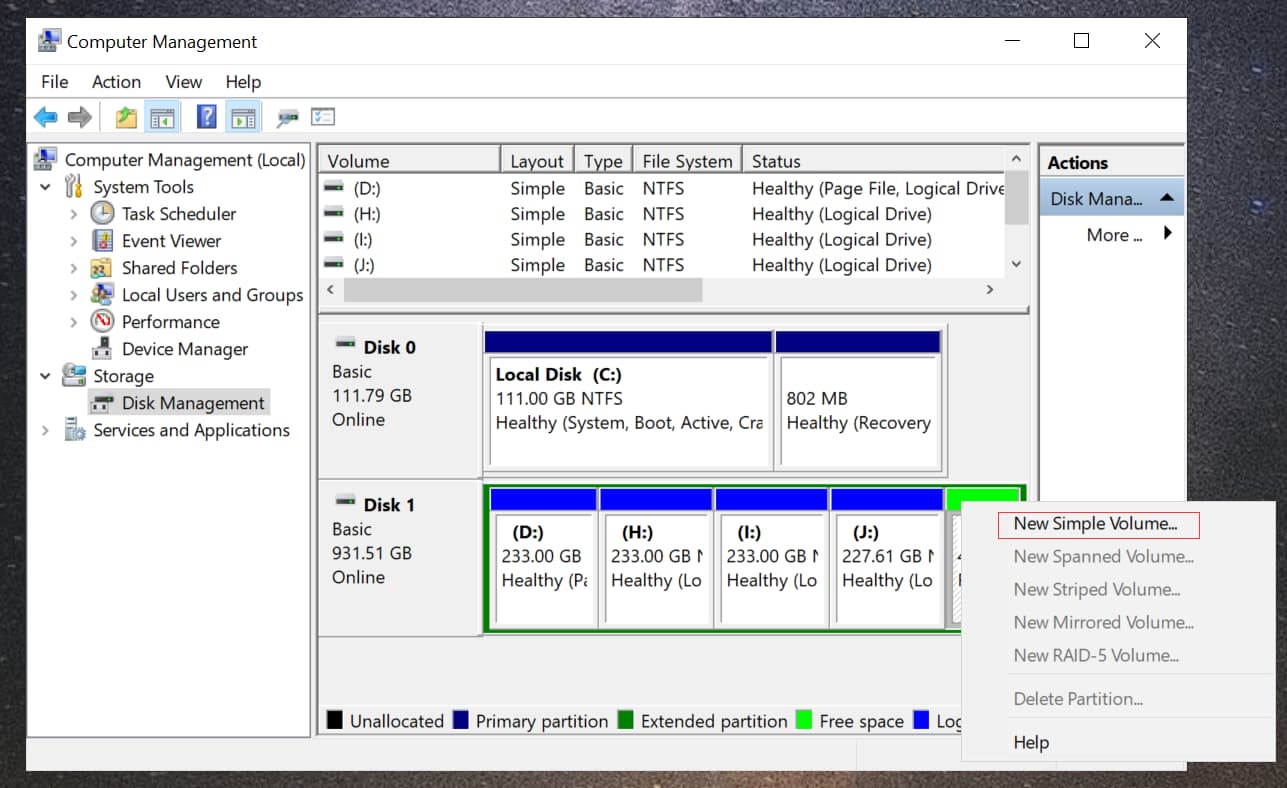The height and width of the screenshot is (788, 1287).
Task: Click the Shared Folders icon
Action: click(102, 267)
